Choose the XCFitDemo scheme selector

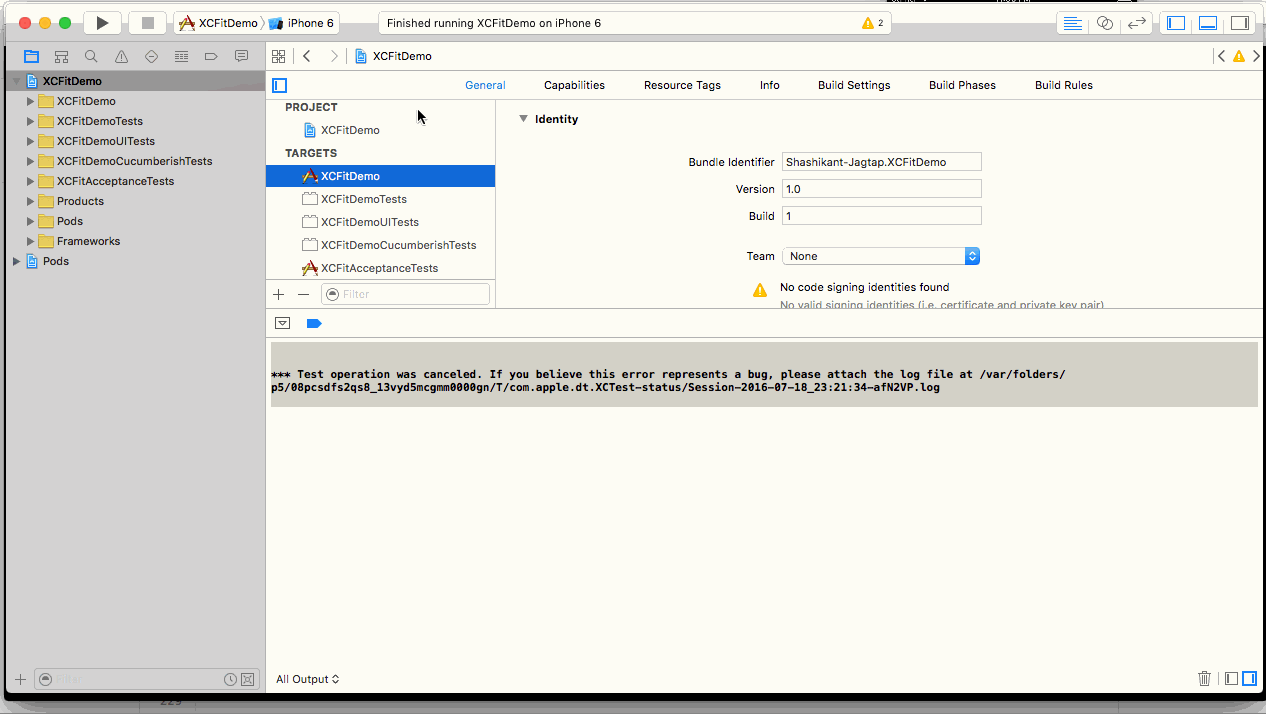click(x=219, y=23)
